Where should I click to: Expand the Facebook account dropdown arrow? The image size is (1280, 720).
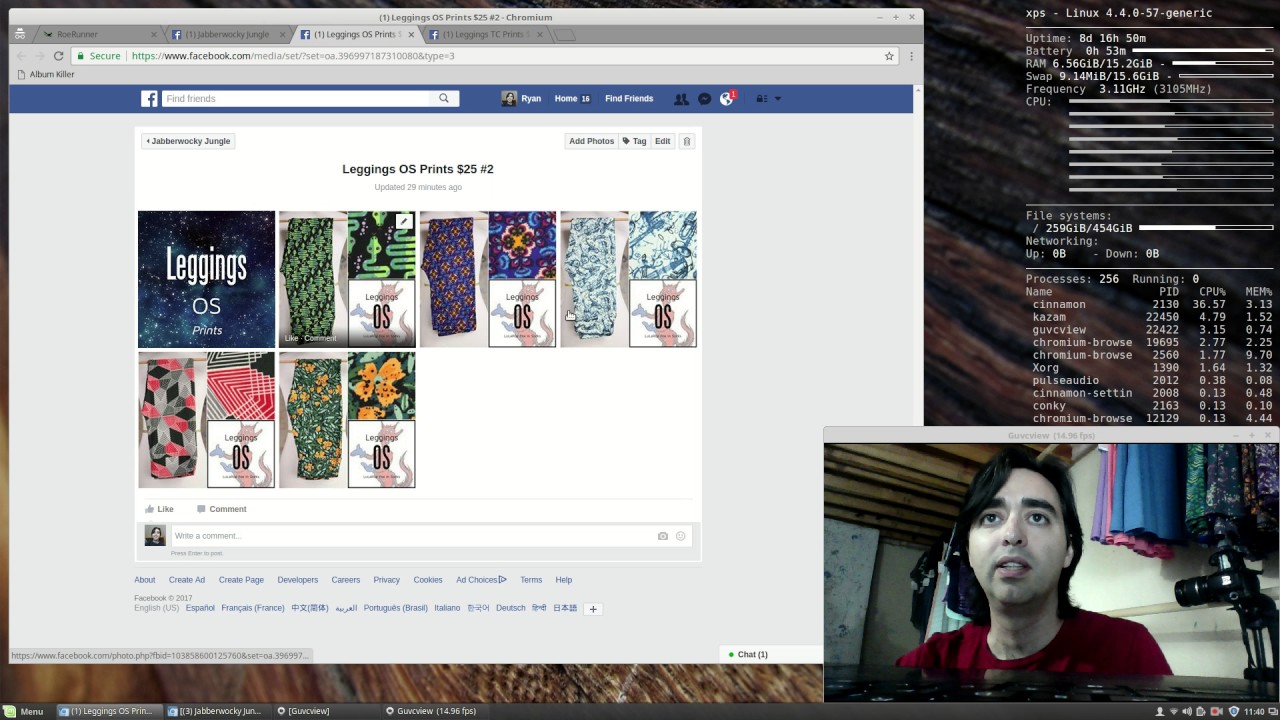click(x=778, y=99)
